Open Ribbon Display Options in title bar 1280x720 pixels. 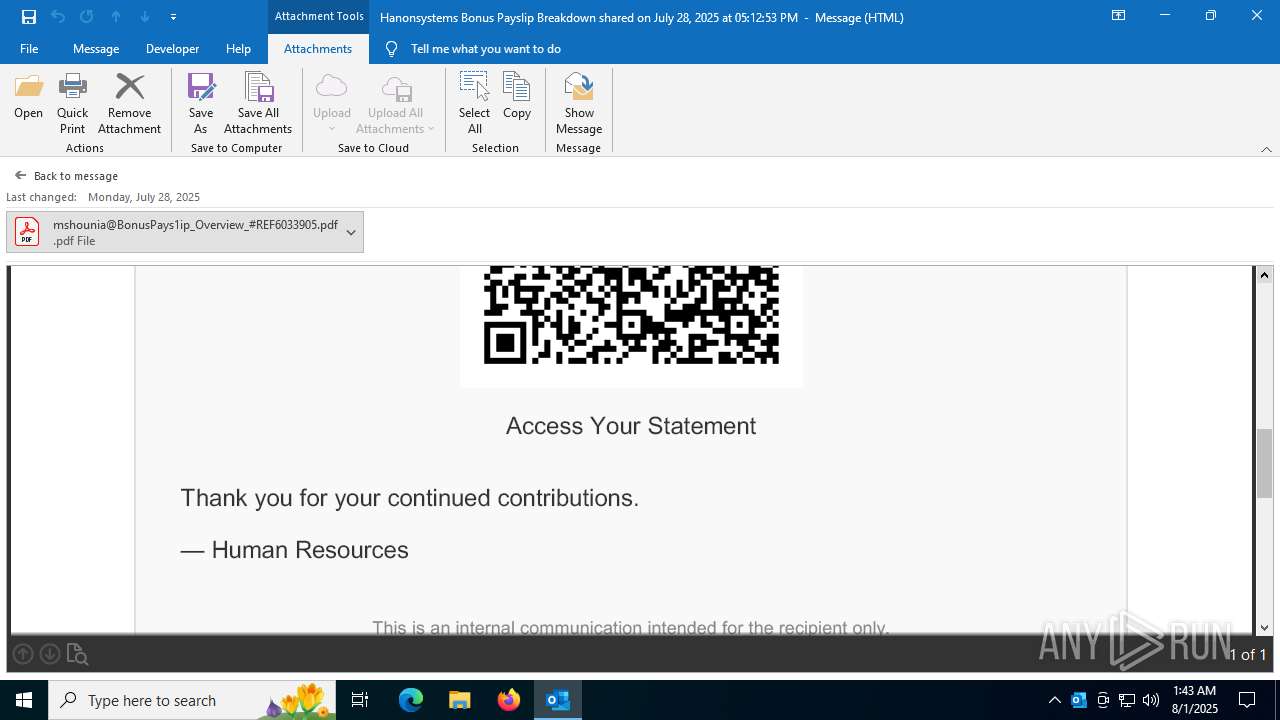tap(1118, 16)
